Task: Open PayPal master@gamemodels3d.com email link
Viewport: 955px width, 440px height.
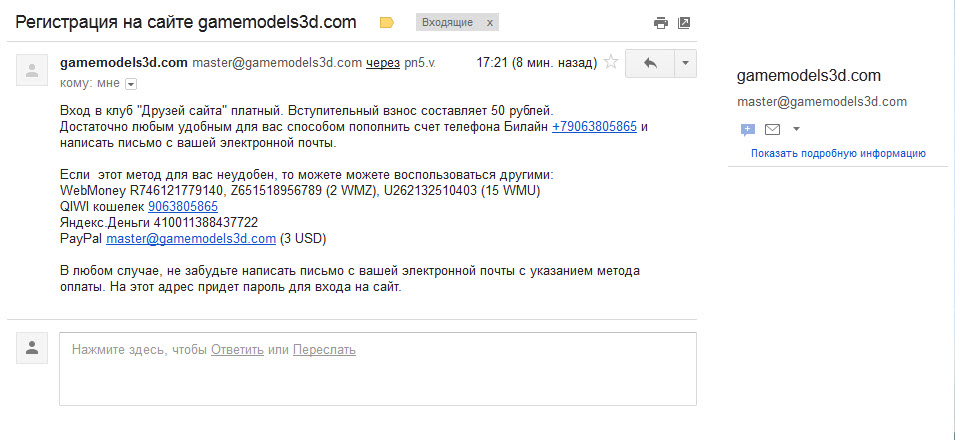Action: coord(191,239)
